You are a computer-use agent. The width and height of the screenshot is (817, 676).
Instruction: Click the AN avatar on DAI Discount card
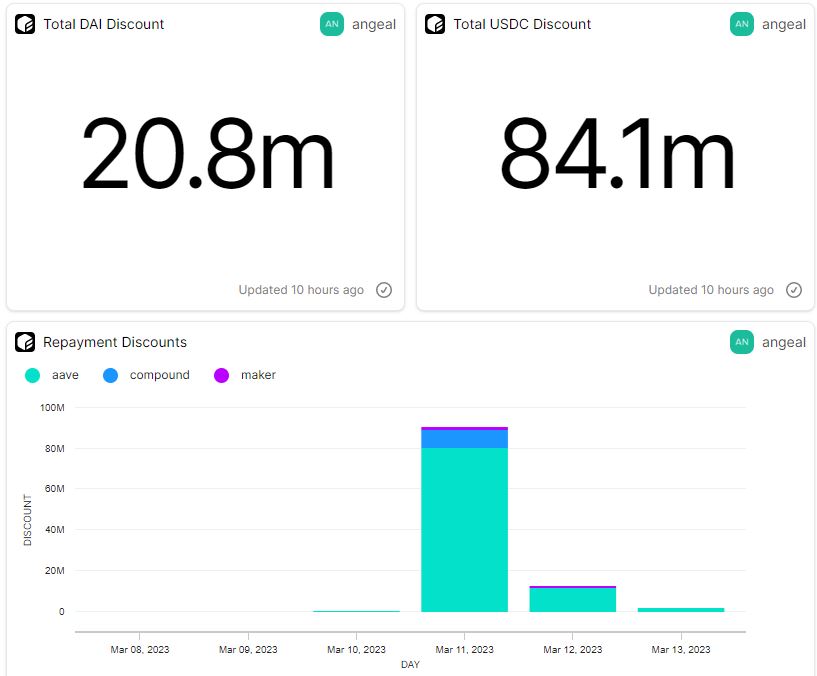coord(332,24)
